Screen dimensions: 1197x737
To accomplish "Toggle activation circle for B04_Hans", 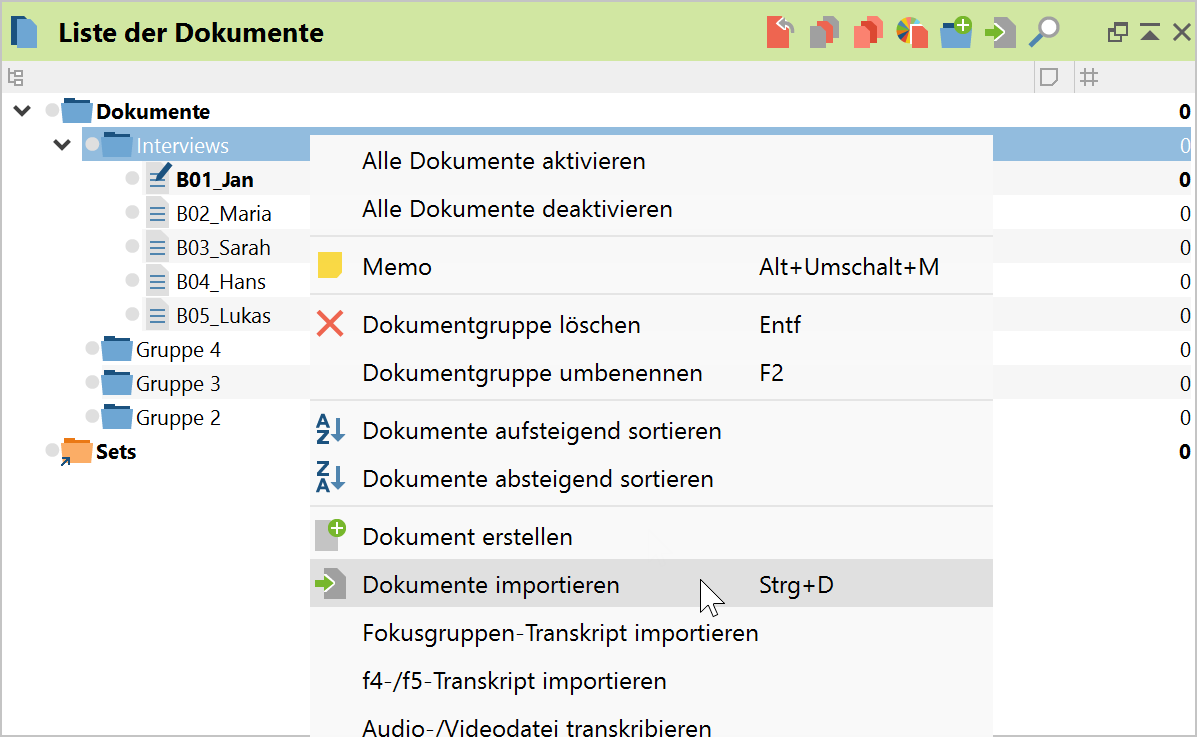I will 132,280.
